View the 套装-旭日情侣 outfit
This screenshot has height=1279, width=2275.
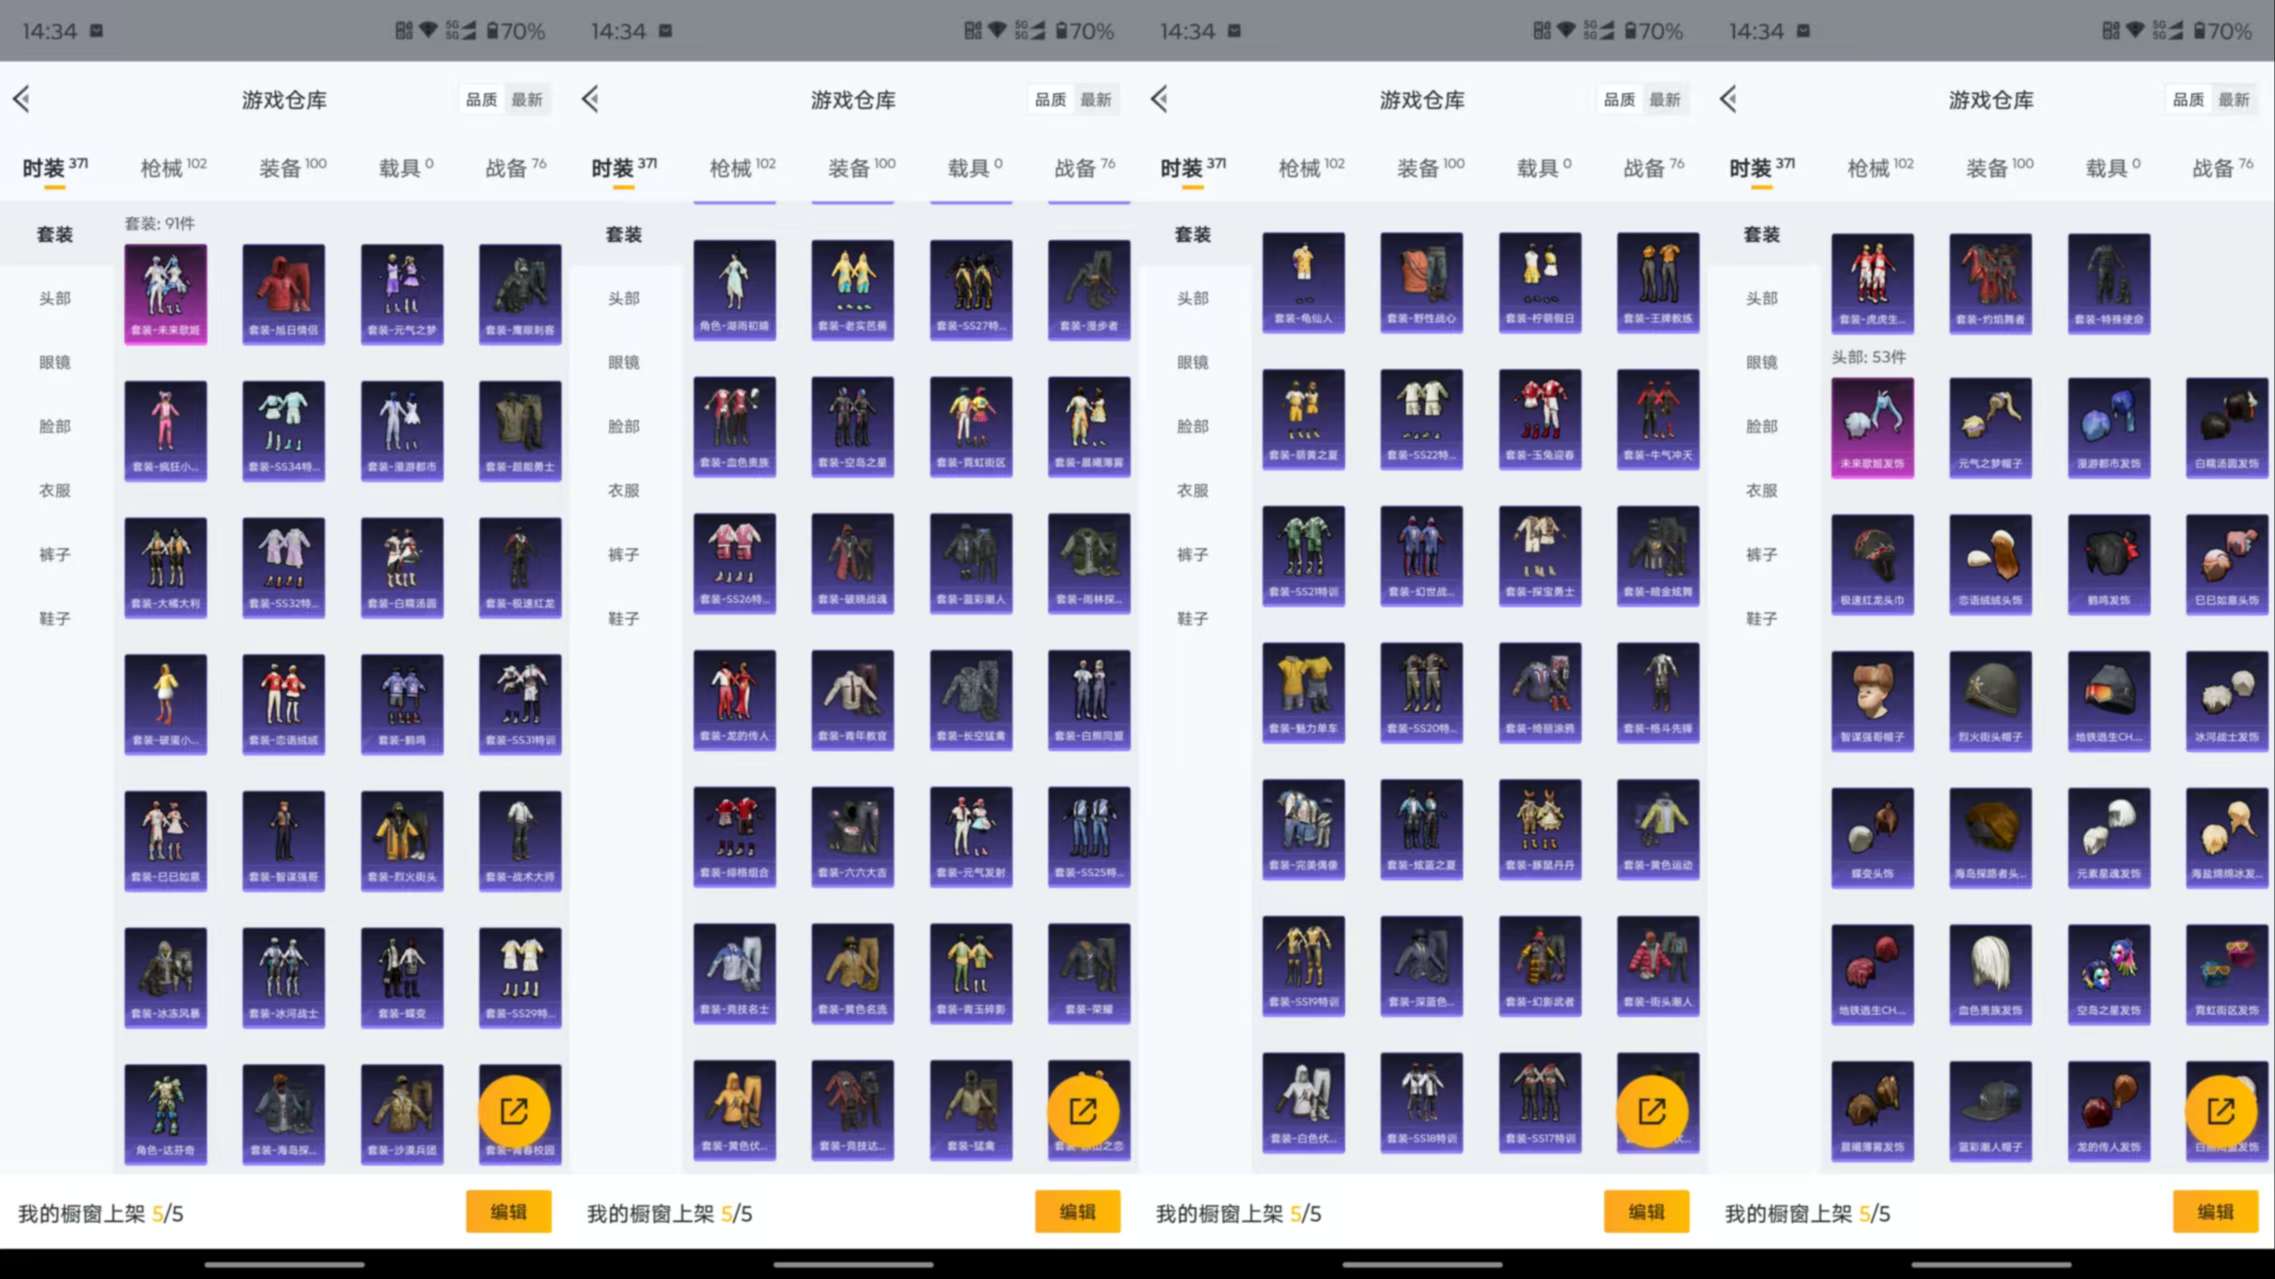(283, 291)
